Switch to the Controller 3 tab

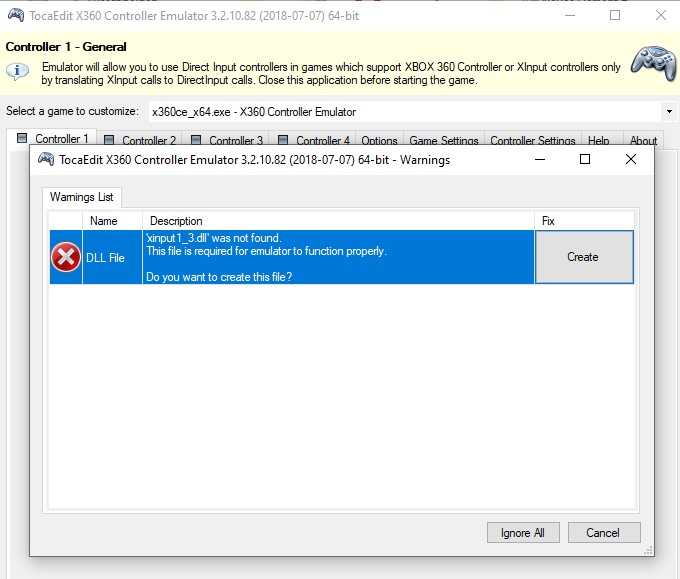226,141
